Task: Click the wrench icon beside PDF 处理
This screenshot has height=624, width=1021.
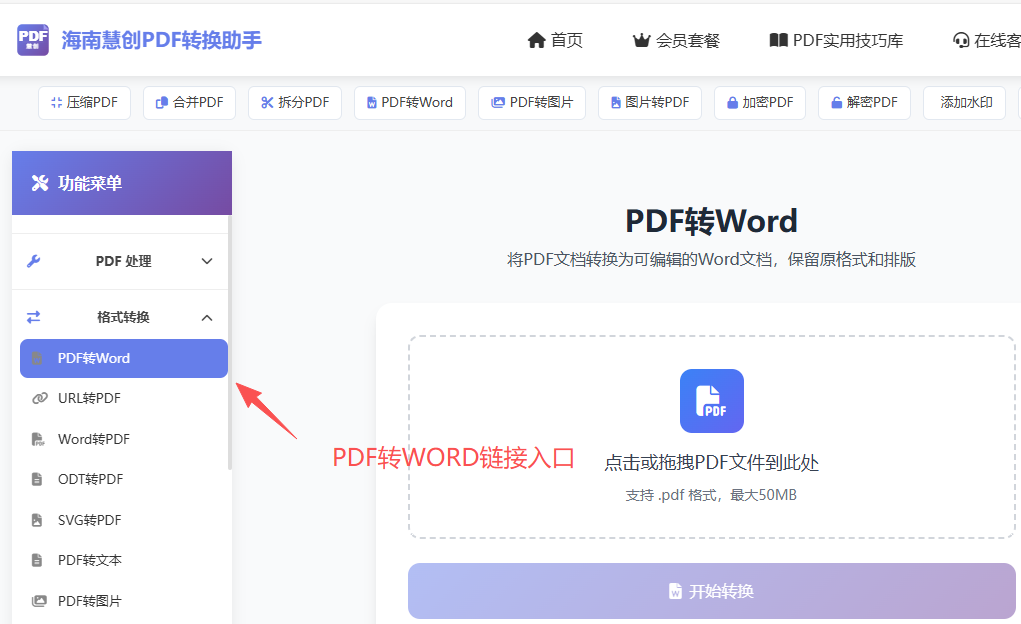Action: click(33, 261)
